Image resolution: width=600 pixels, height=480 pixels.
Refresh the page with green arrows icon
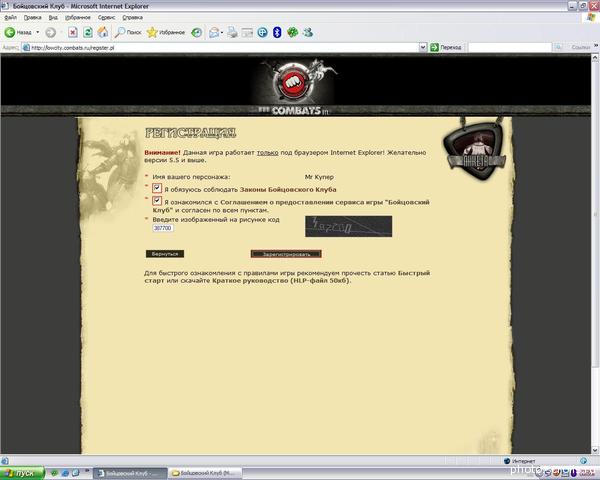(x=88, y=33)
